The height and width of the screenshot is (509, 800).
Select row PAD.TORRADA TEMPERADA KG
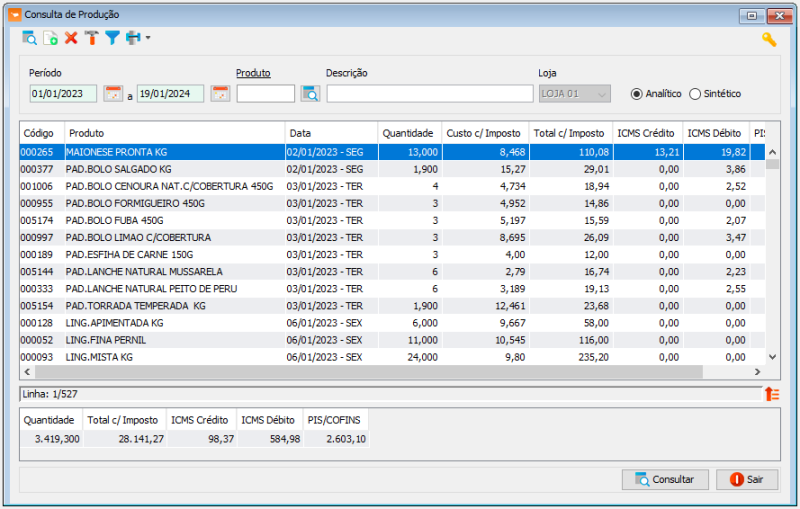392,306
